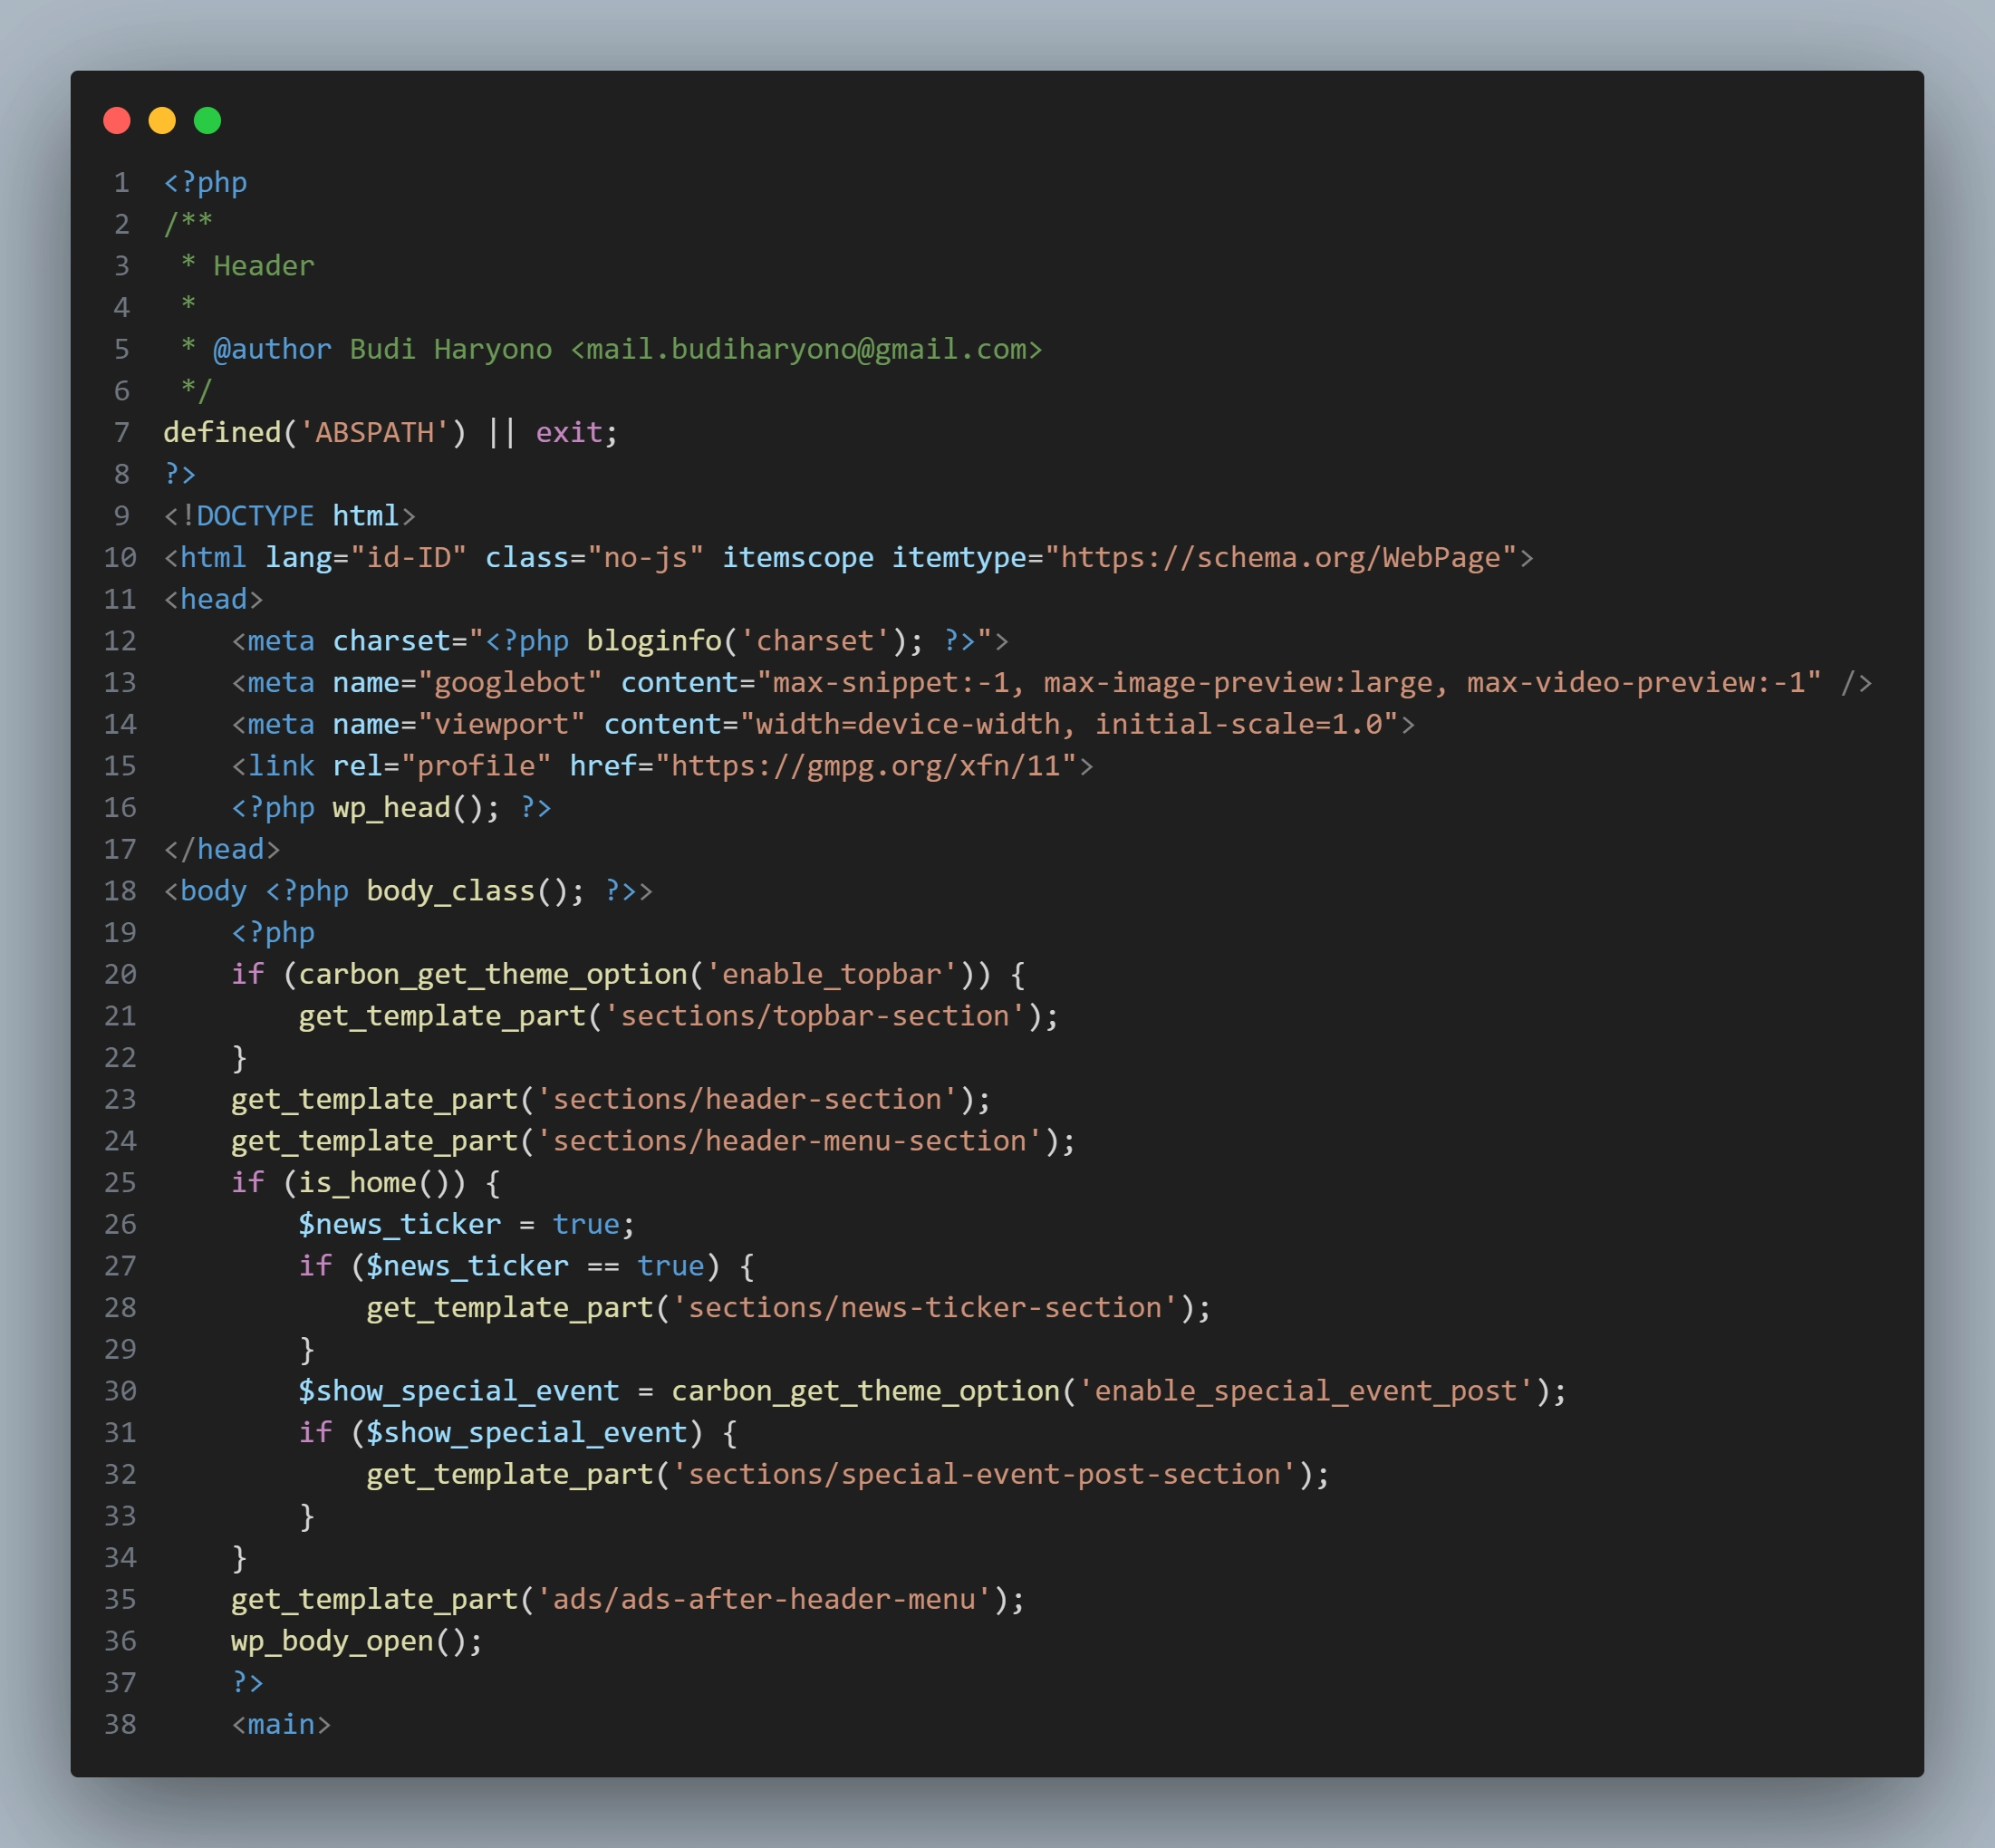1995x1848 pixels.
Task: Click the yellow minimize window dot
Action: 162,121
